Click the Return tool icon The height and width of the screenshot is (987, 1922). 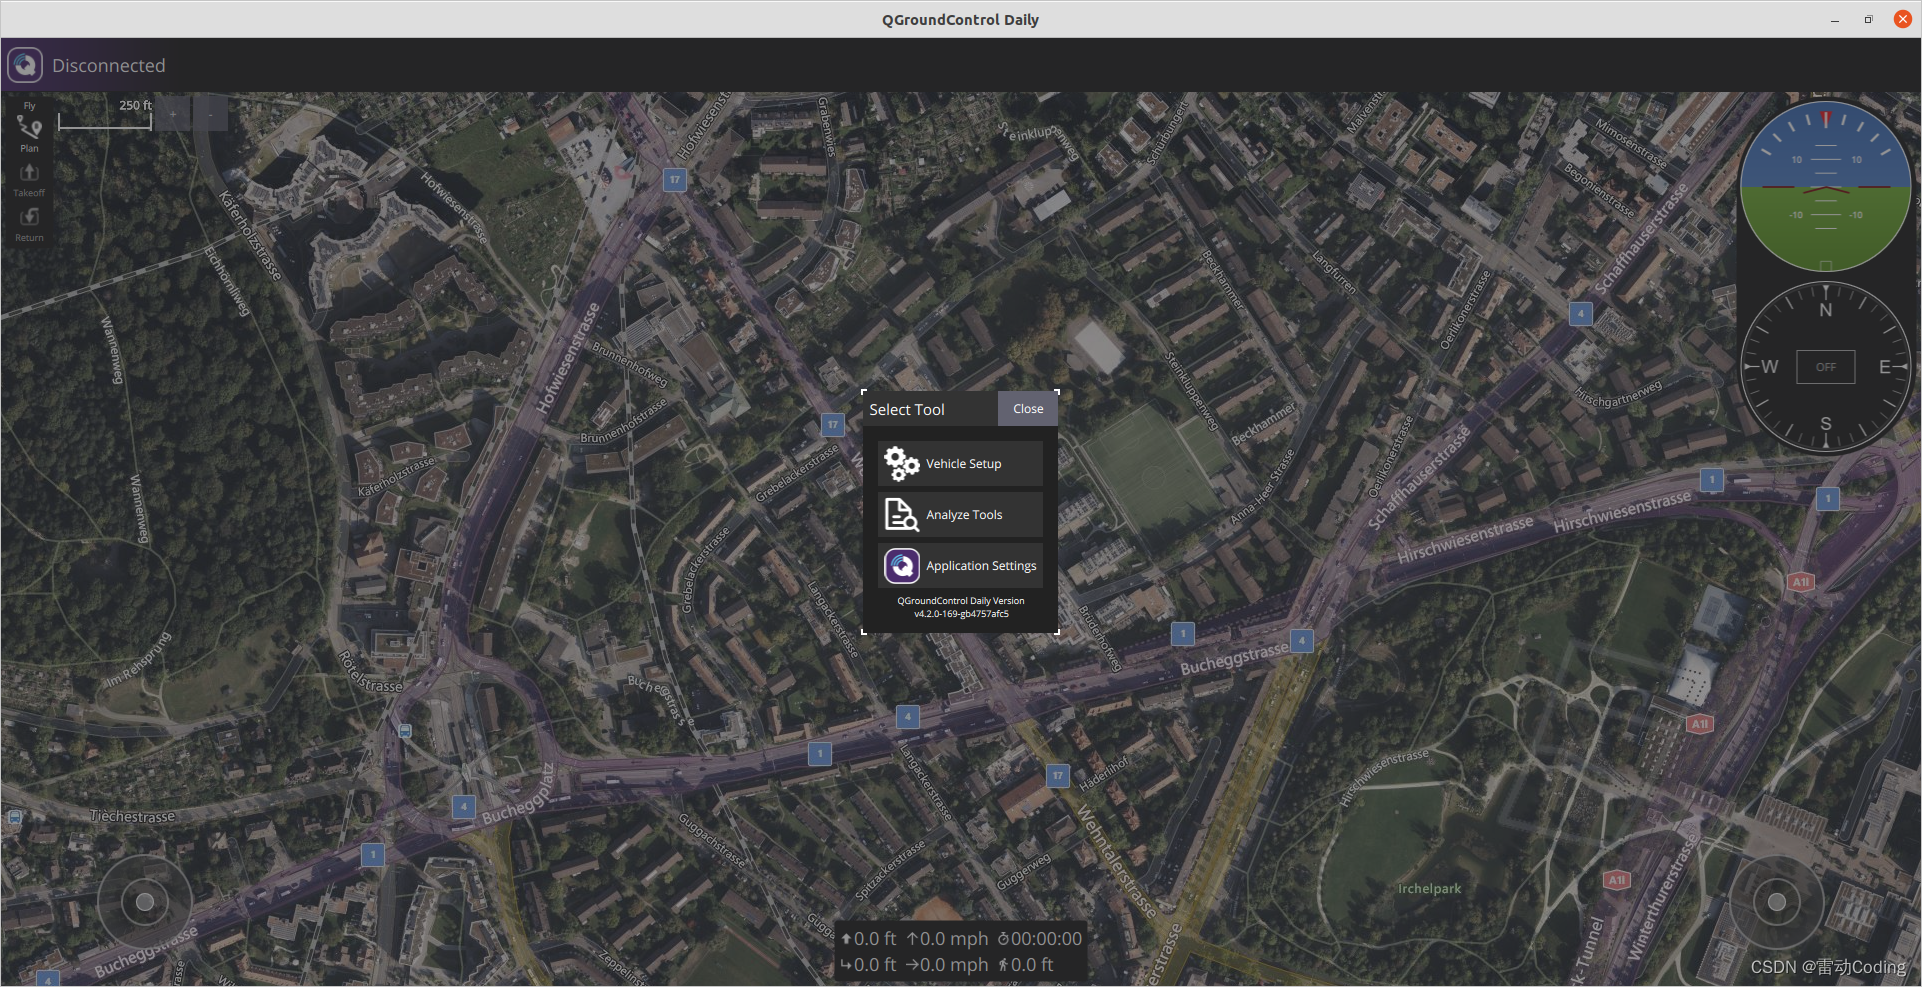29,217
